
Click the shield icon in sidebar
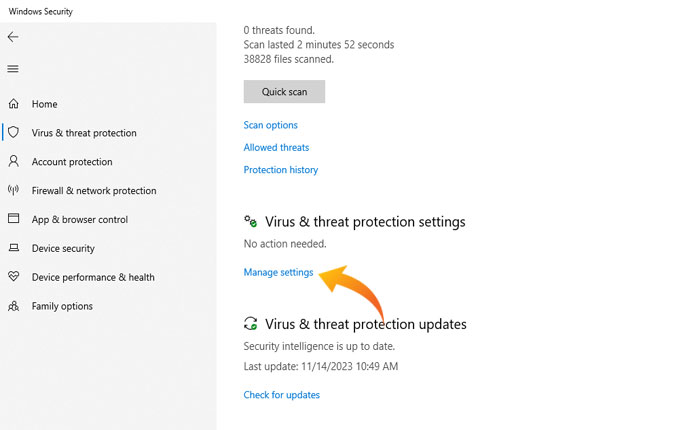click(14, 133)
